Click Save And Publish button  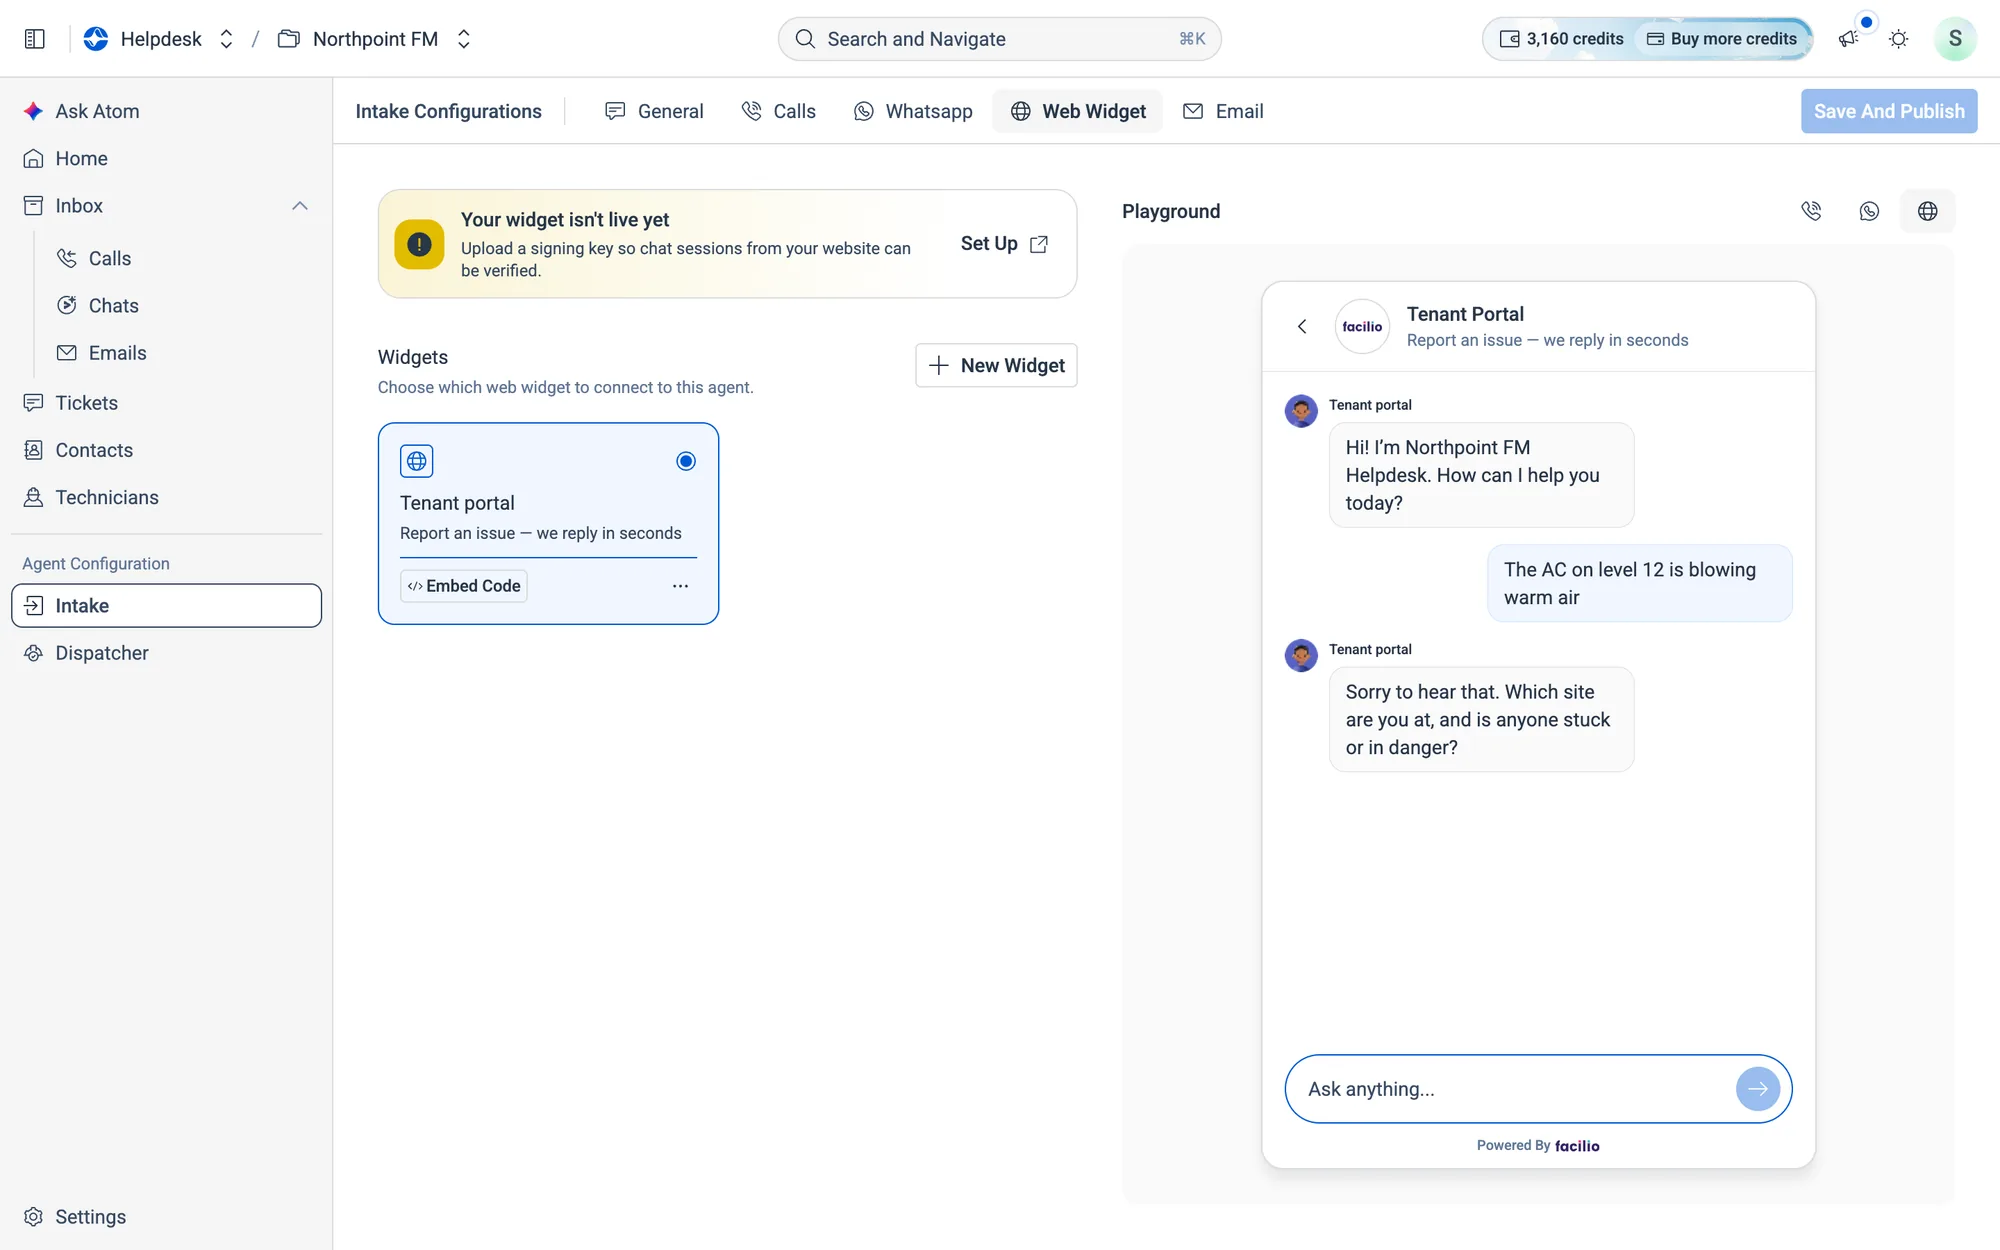click(1889, 111)
